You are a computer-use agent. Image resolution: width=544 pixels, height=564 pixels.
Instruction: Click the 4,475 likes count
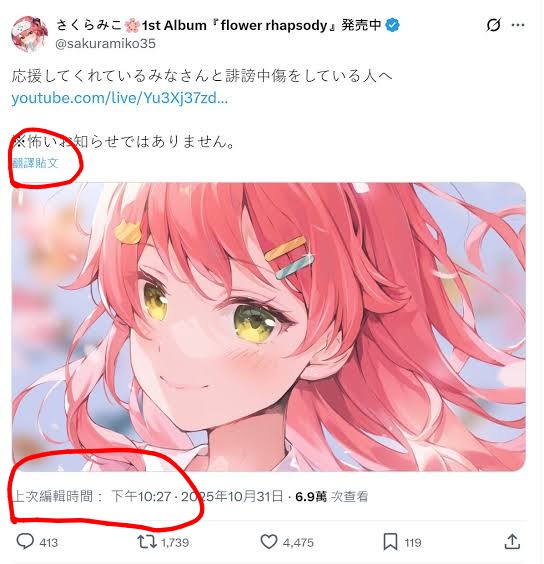pos(298,542)
